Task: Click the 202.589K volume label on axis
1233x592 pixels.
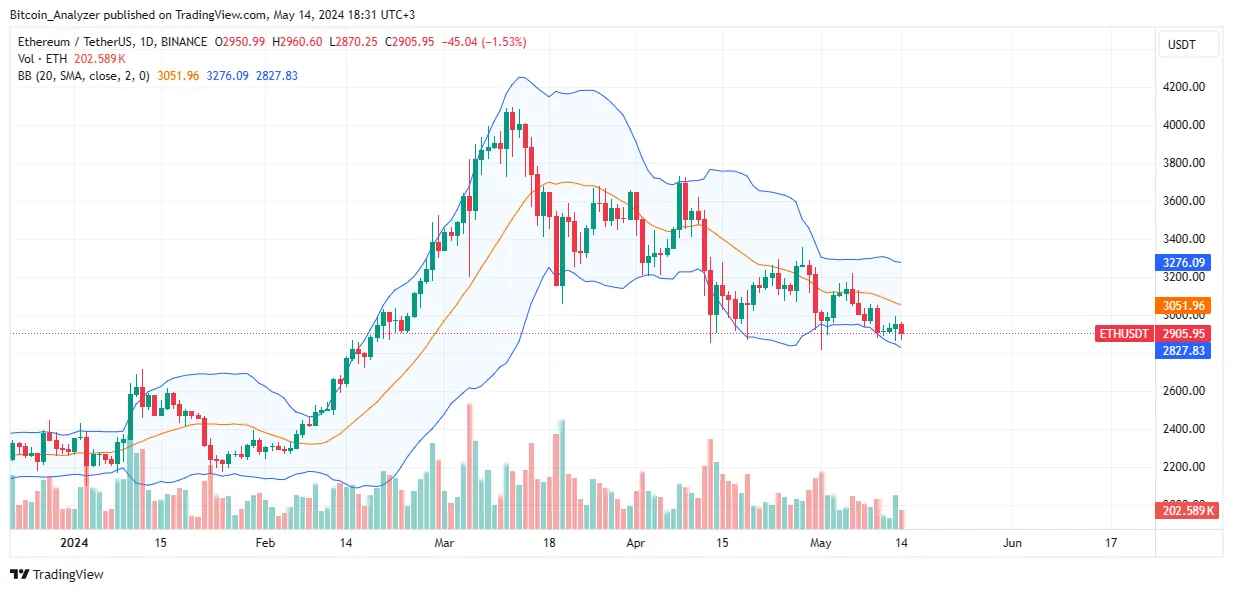Action: pyautogui.click(x=1183, y=511)
